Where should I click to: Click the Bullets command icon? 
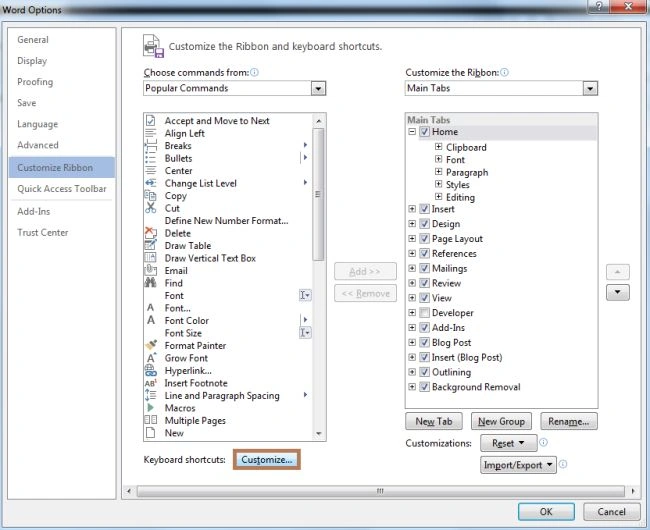click(150, 158)
